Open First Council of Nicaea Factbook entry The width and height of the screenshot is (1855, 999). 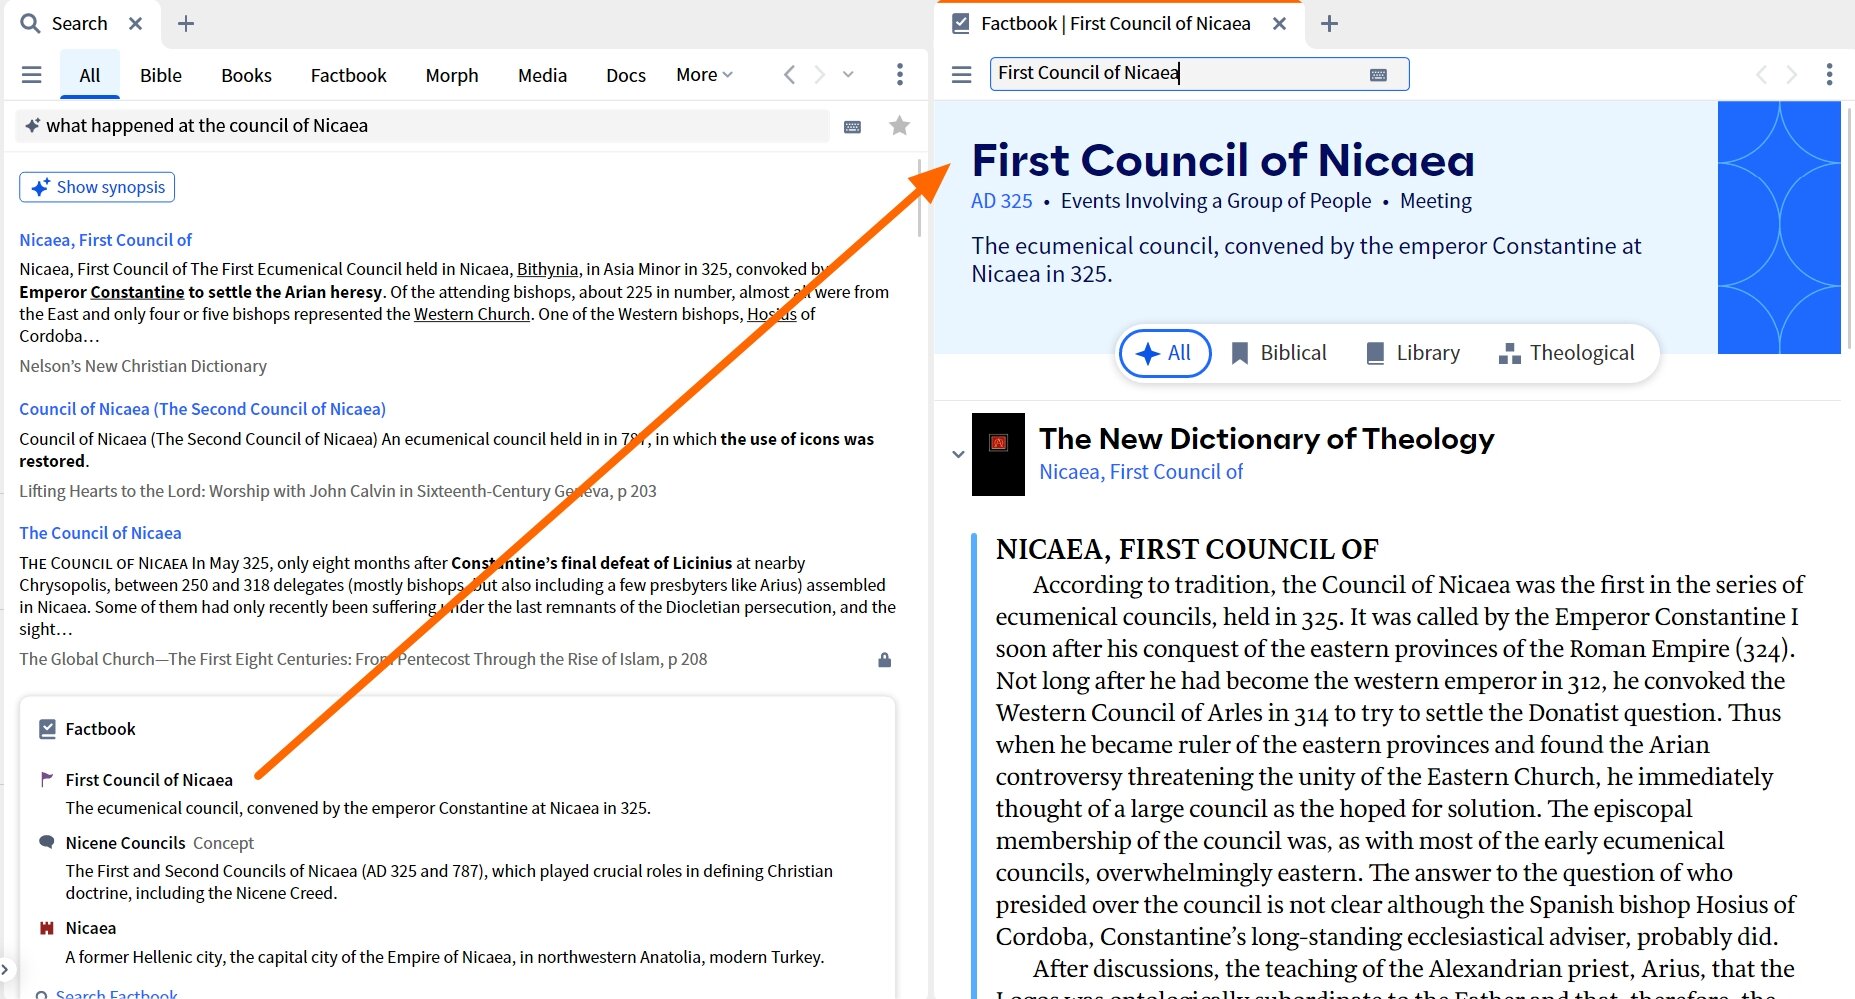[149, 780]
